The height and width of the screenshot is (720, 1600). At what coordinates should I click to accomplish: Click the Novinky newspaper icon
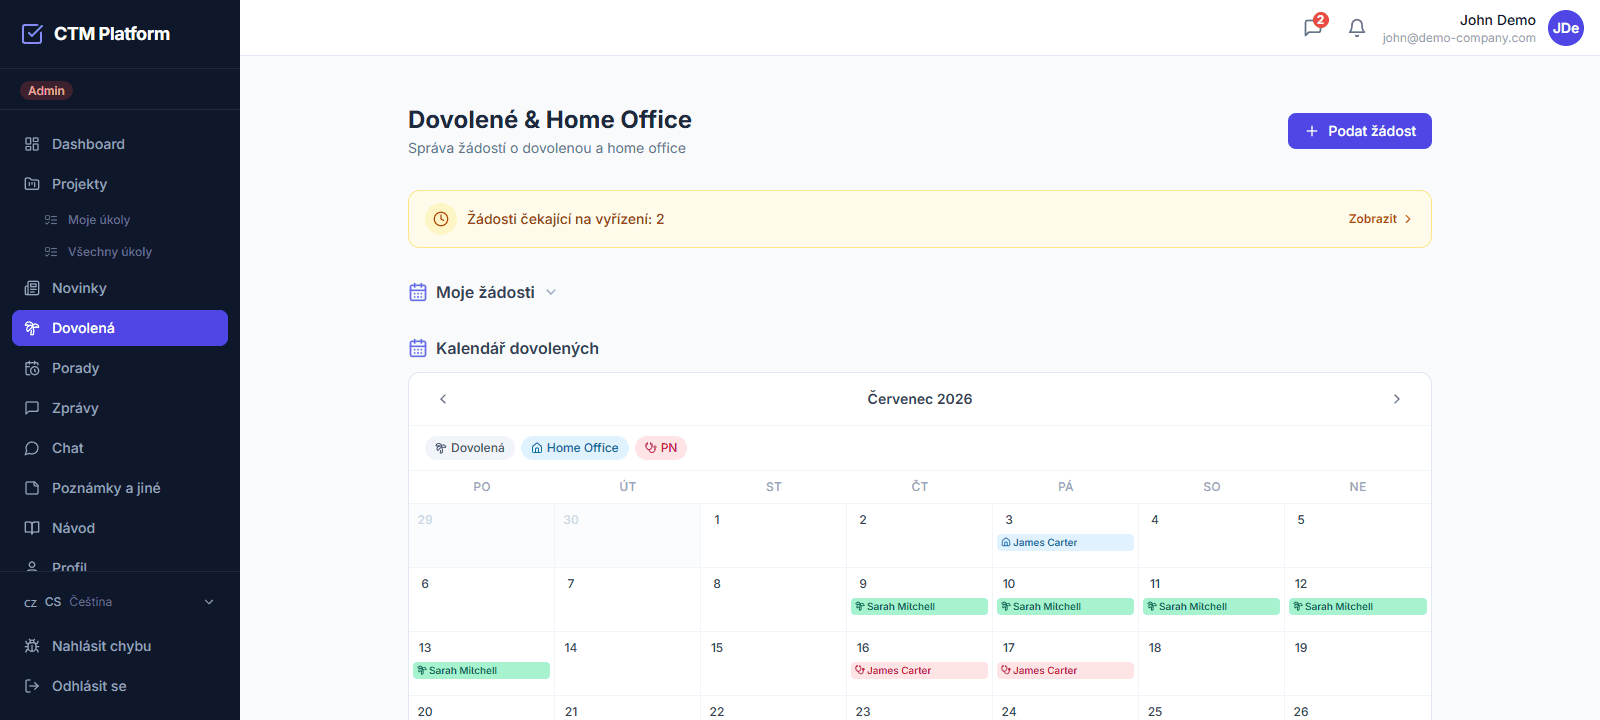[32, 288]
